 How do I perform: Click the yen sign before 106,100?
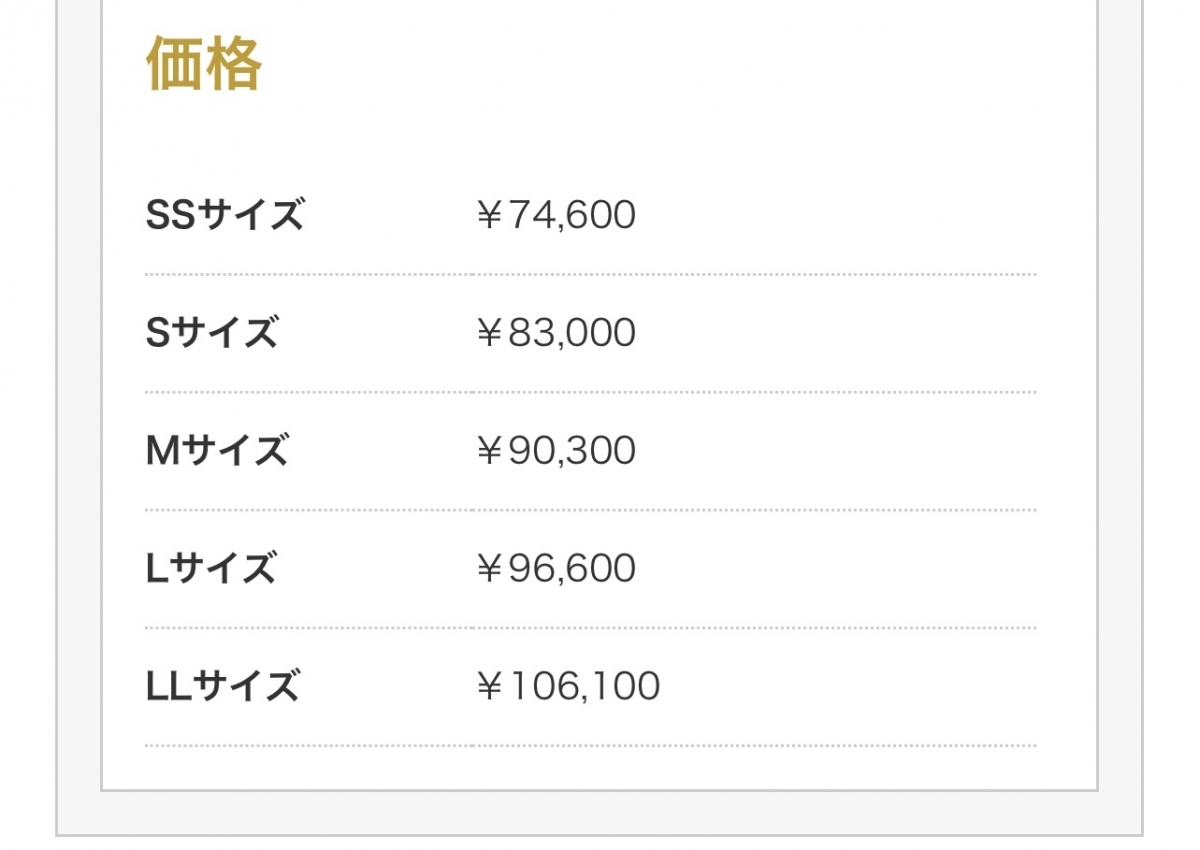489,687
